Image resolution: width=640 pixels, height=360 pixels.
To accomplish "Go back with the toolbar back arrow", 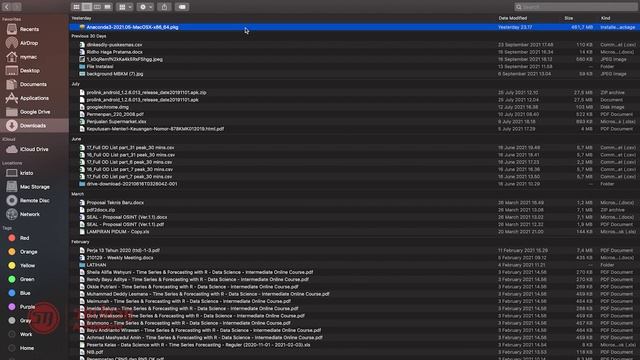I will [7, 7].
